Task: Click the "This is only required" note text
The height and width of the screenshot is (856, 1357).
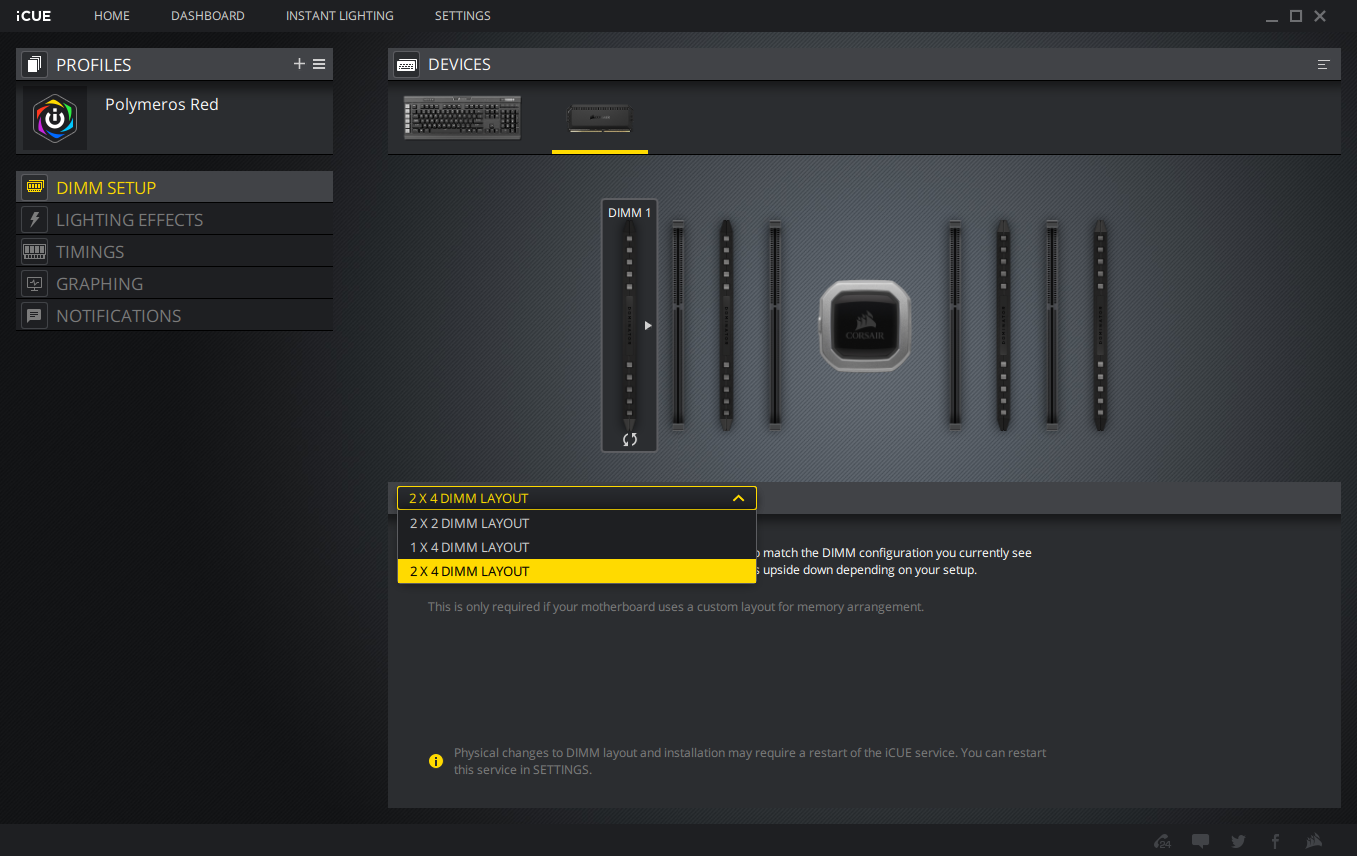Action: (676, 607)
